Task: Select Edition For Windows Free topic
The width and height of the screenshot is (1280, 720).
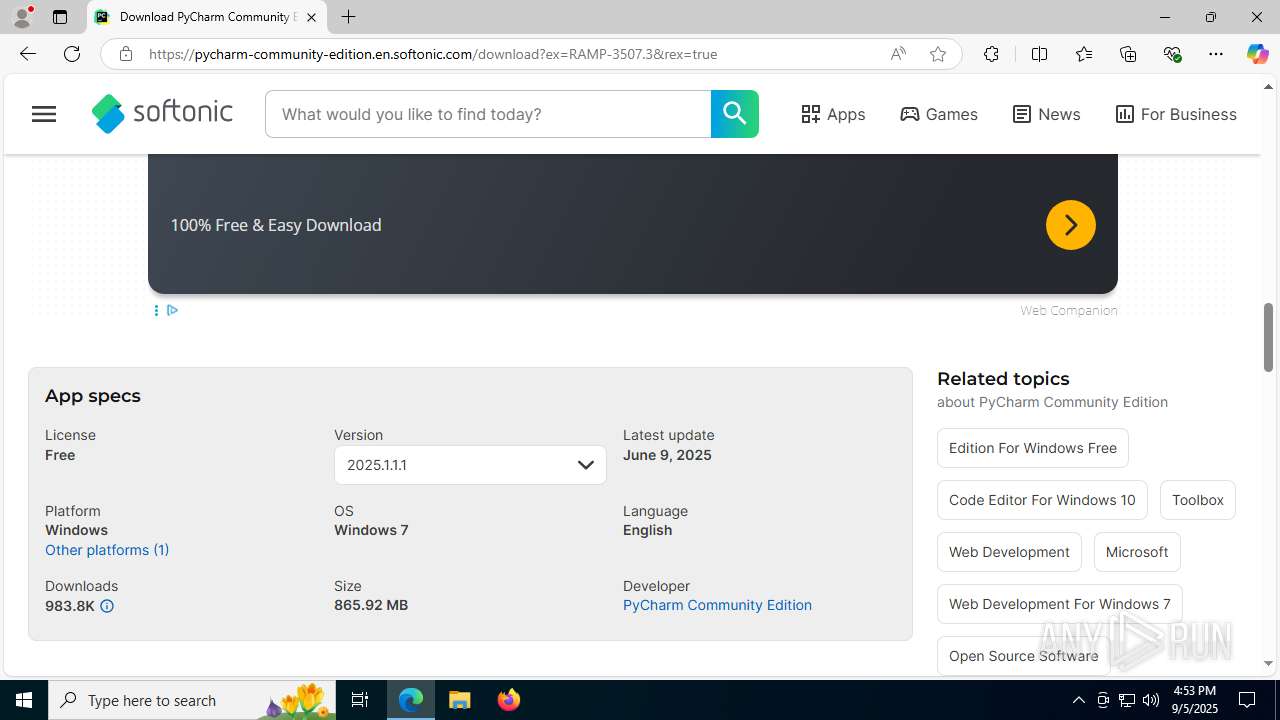Action: [1033, 448]
